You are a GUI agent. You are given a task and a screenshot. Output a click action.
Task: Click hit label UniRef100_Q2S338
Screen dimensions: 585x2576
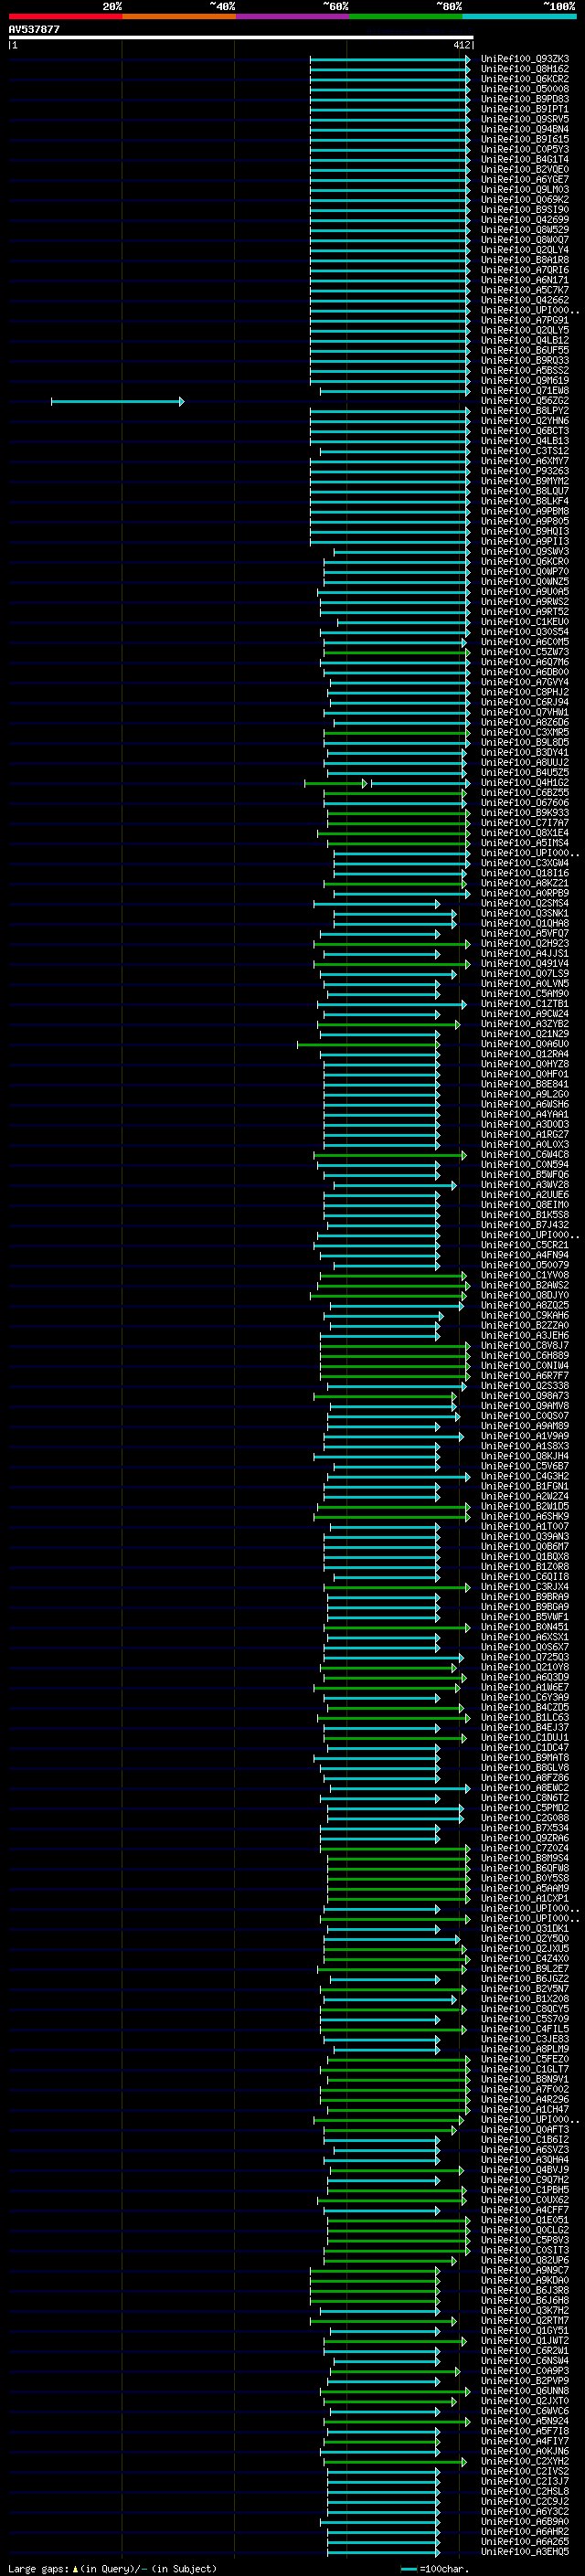pos(525,1386)
